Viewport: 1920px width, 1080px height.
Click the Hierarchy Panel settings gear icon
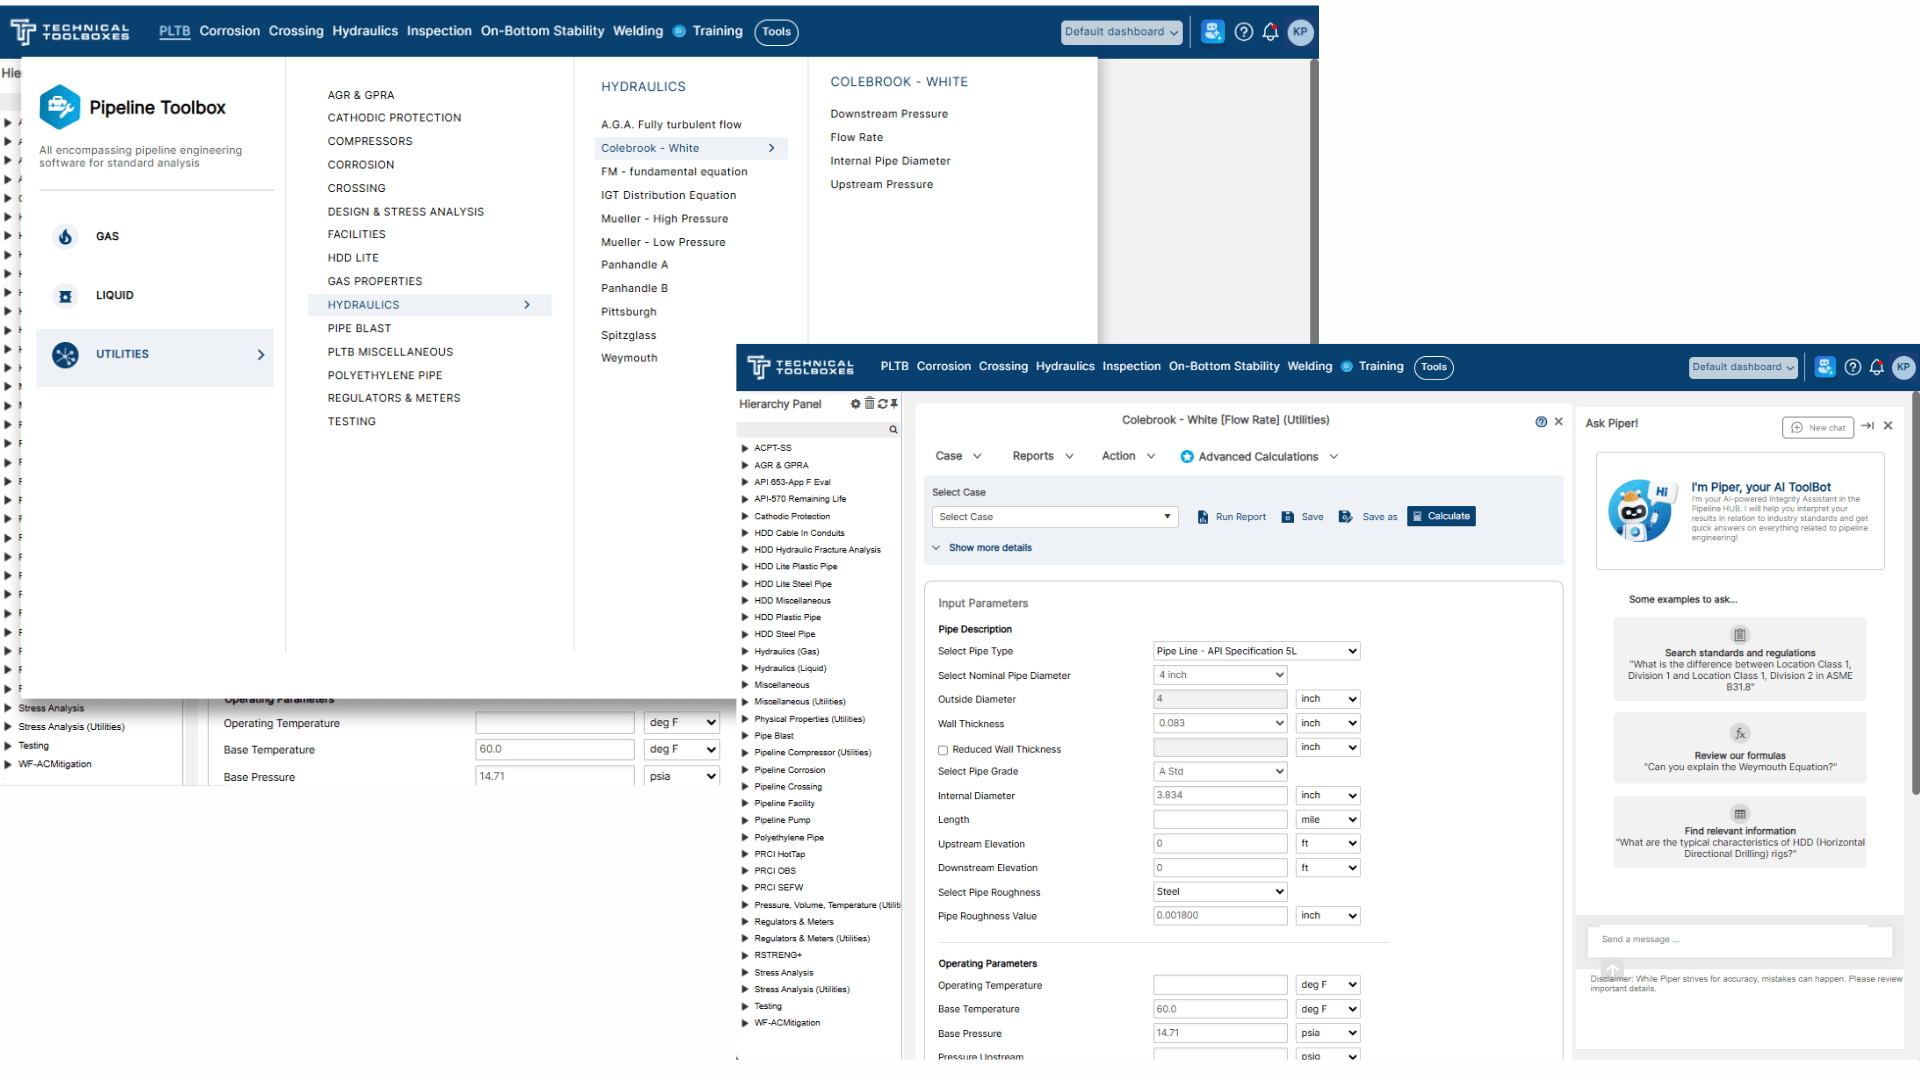(x=855, y=404)
